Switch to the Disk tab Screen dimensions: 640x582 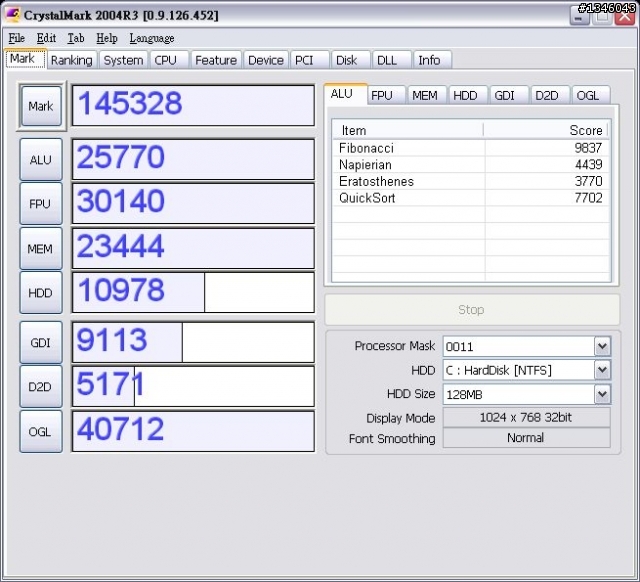351,60
